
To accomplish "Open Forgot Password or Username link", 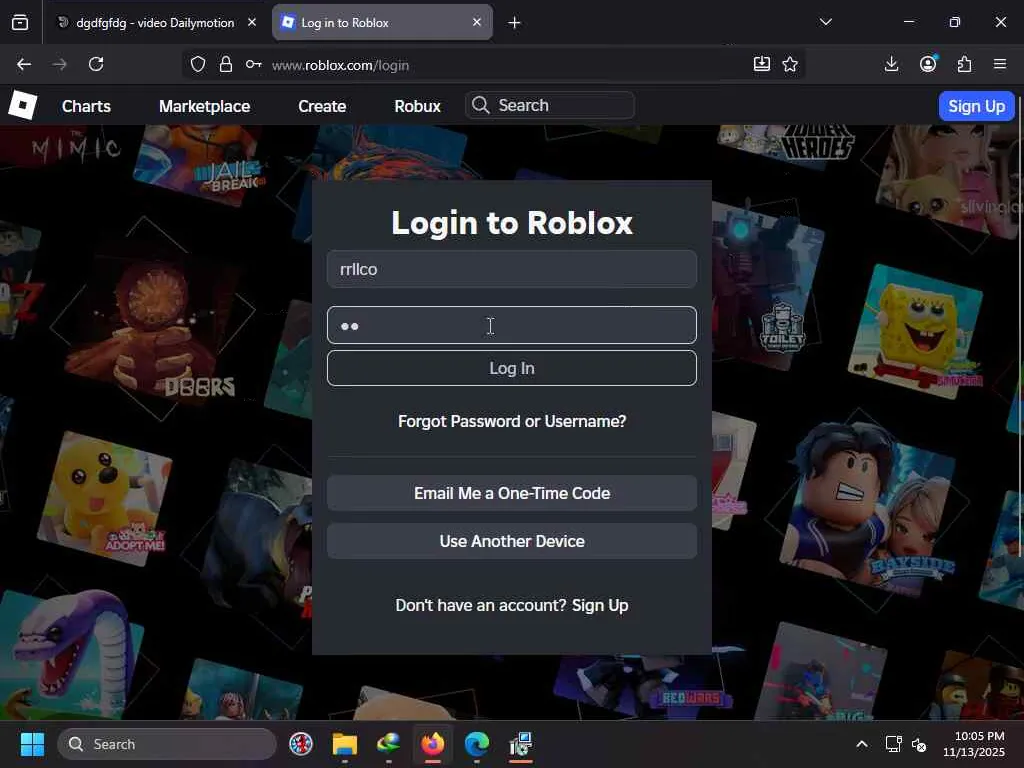I will click(512, 421).
